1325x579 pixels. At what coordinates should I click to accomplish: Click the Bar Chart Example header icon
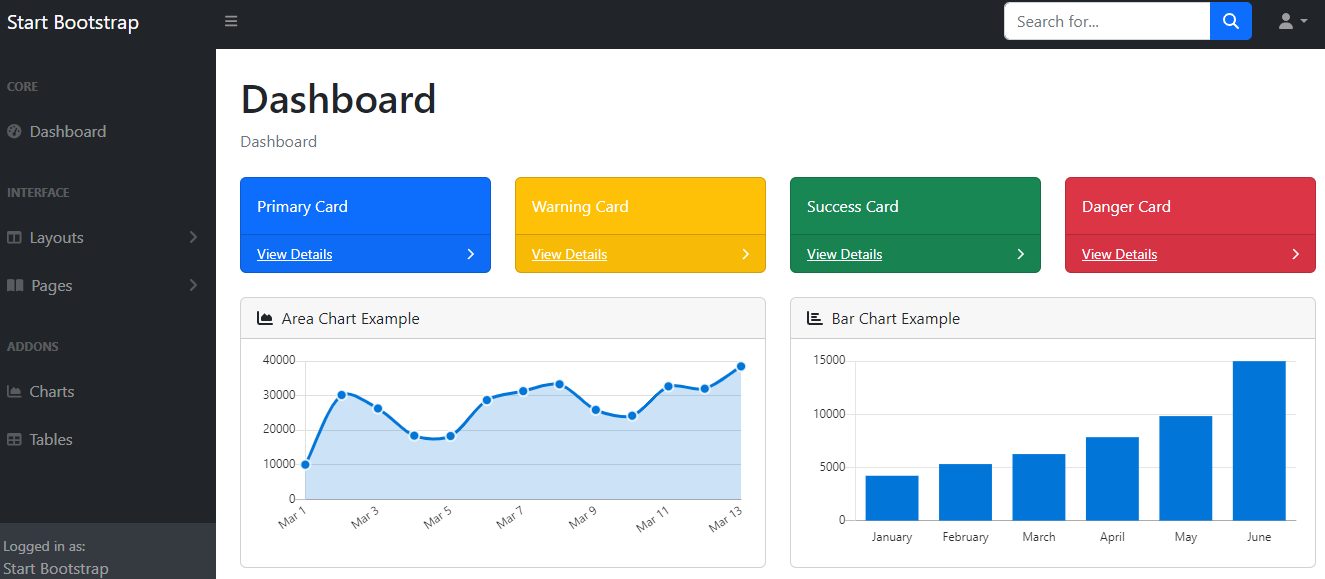[815, 319]
